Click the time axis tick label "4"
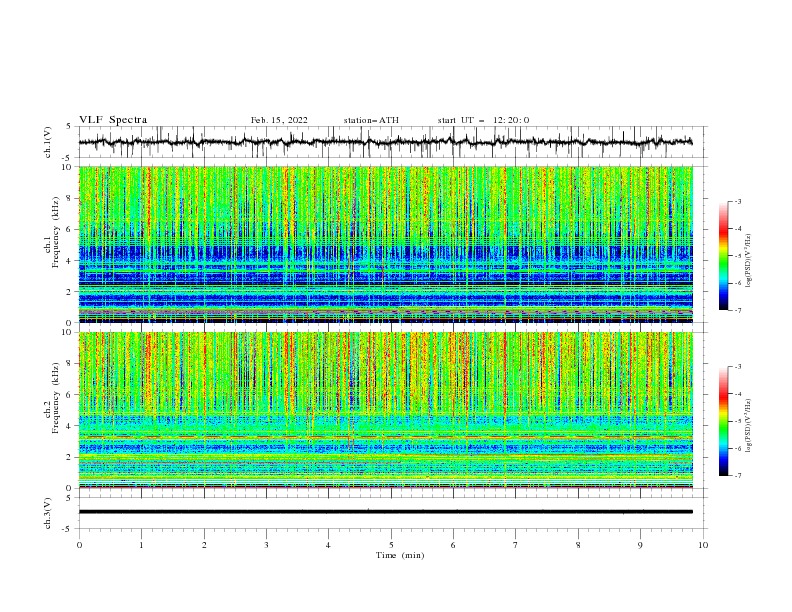Image resolution: width=792 pixels, height=612 pixels. [x=328, y=545]
